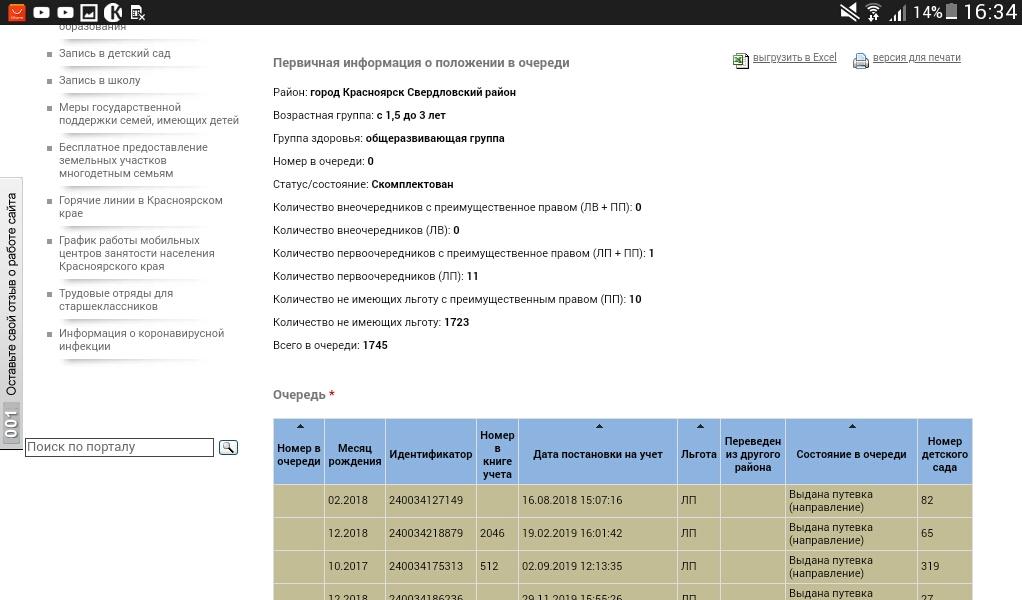Open the screenshot saved notification icon
Viewport: 1022px width, 600px height.
tap(89, 12)
